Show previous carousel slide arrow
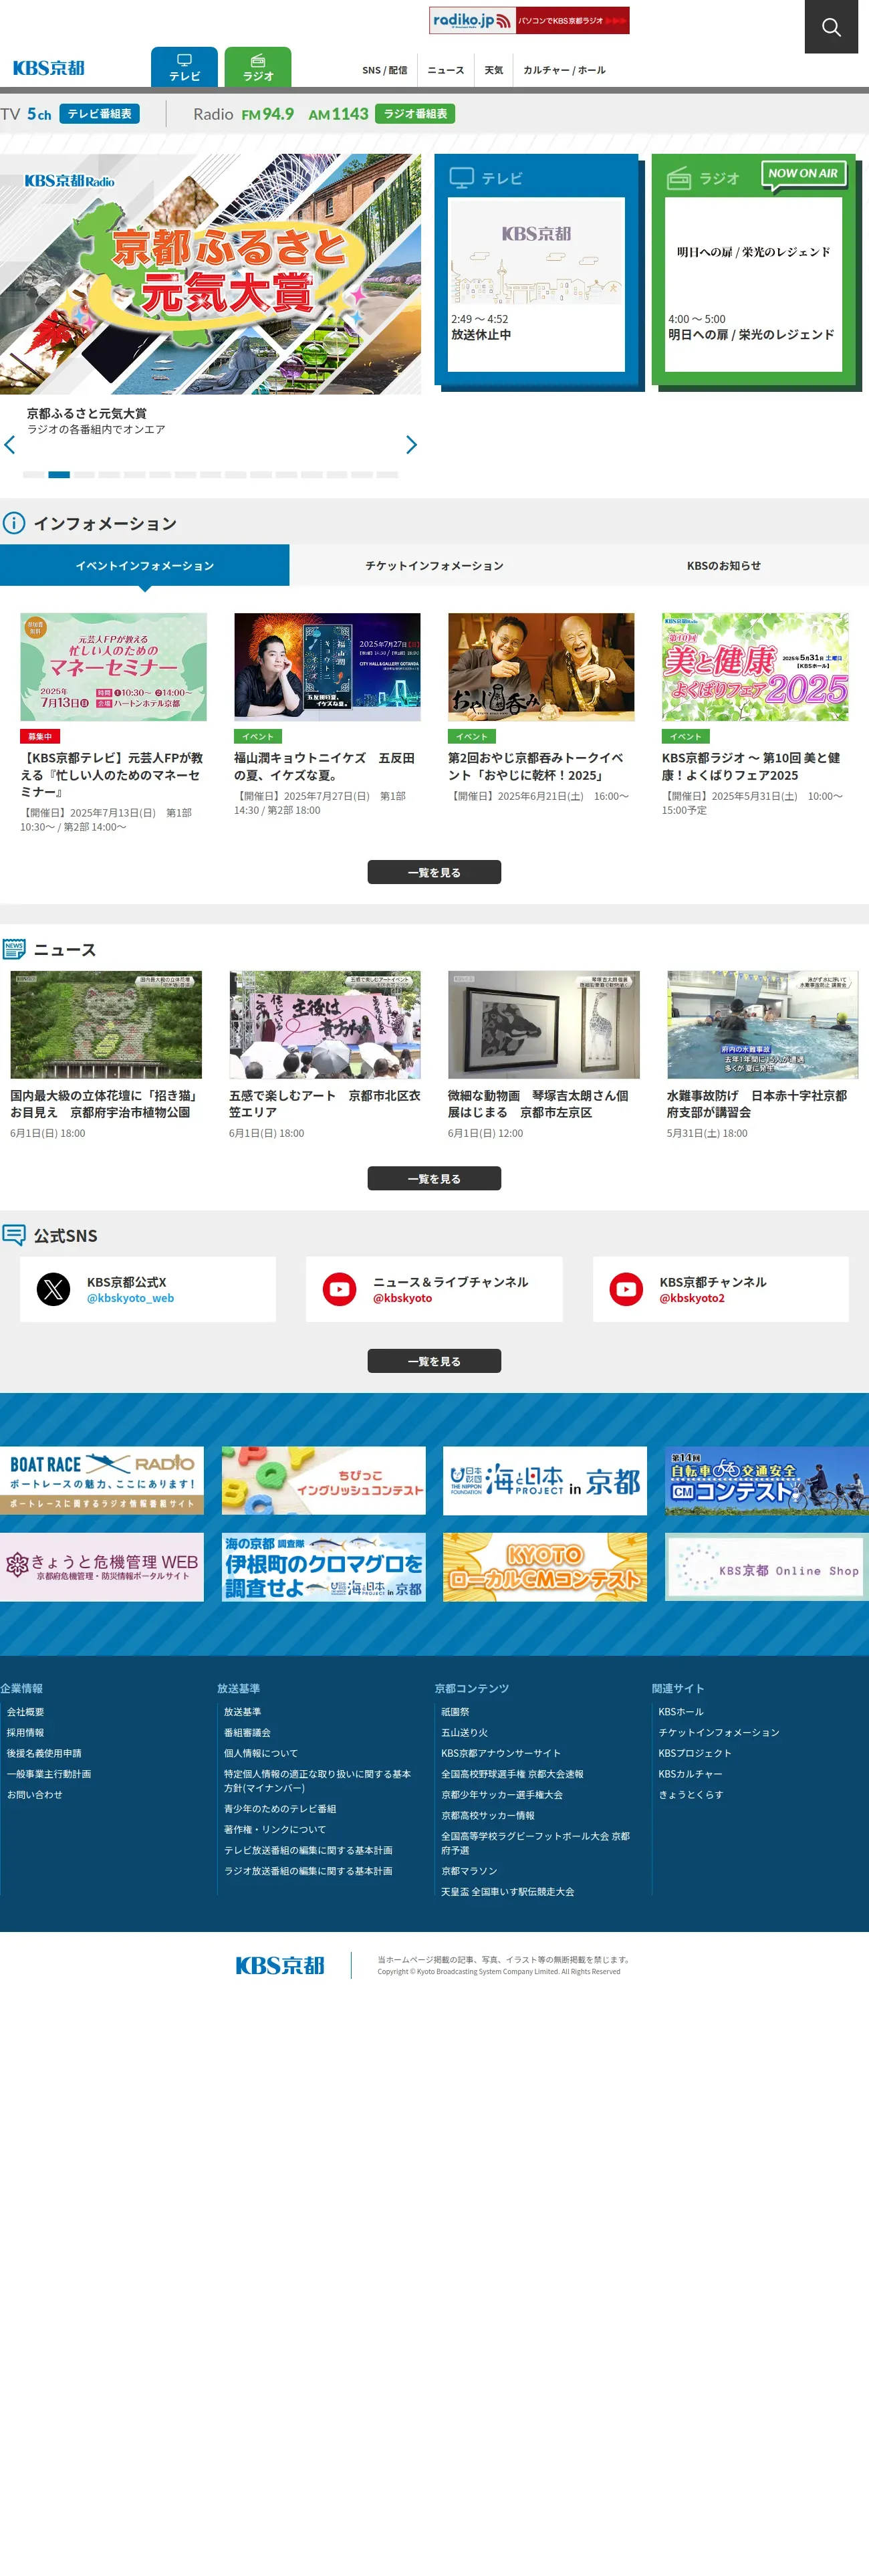 (10, 444)
